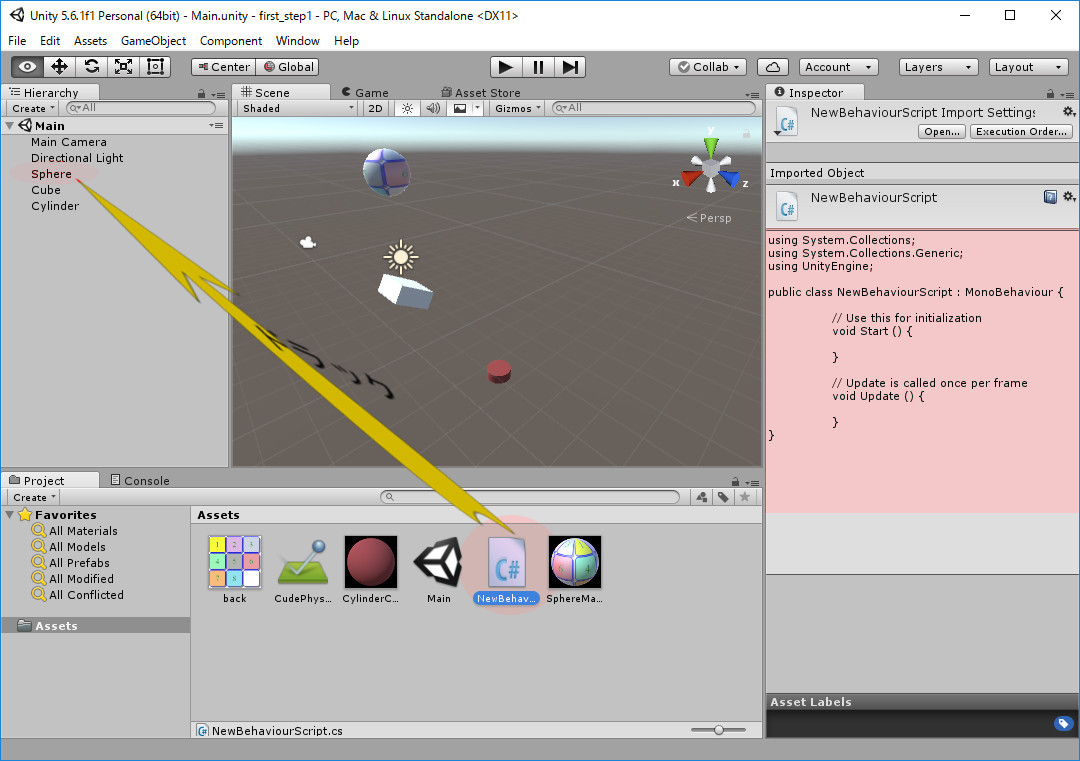Select the Scale tool in toolbar
Viewport: 1080px width, 761px height.
point(123,67)
